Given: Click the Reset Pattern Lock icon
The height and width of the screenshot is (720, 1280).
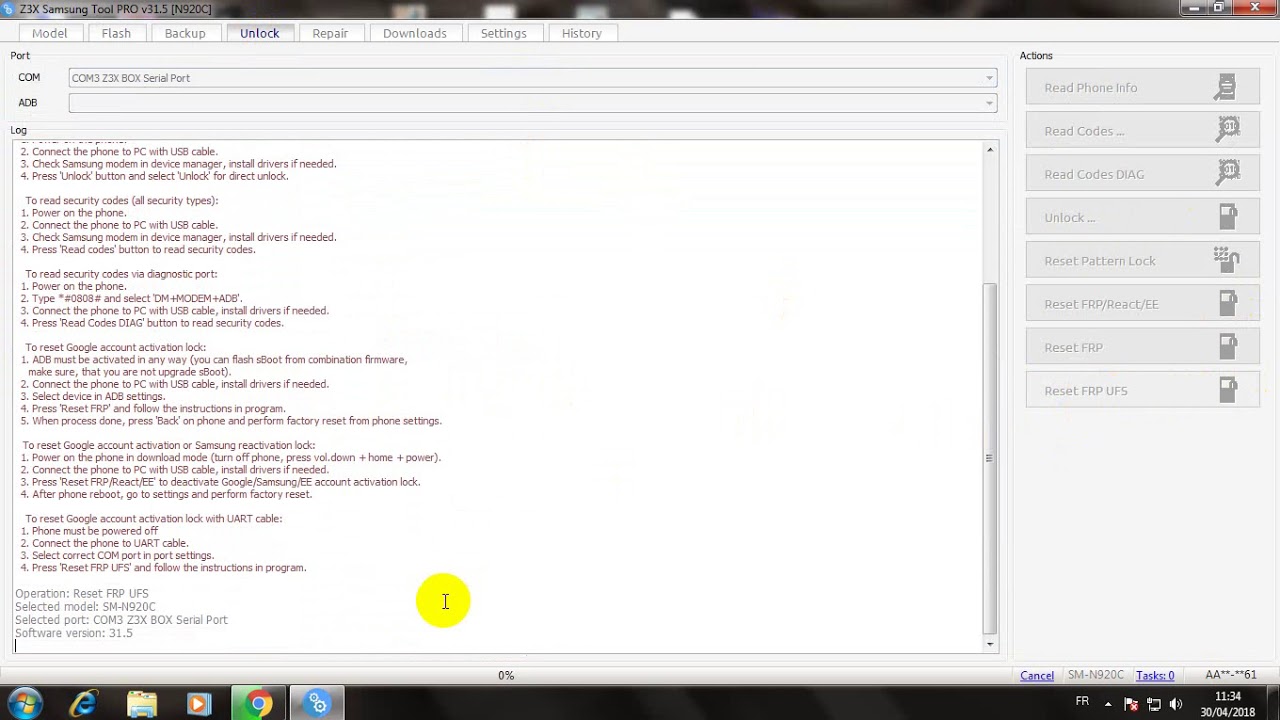Looking at the screenshot, I should (1227, 260).
